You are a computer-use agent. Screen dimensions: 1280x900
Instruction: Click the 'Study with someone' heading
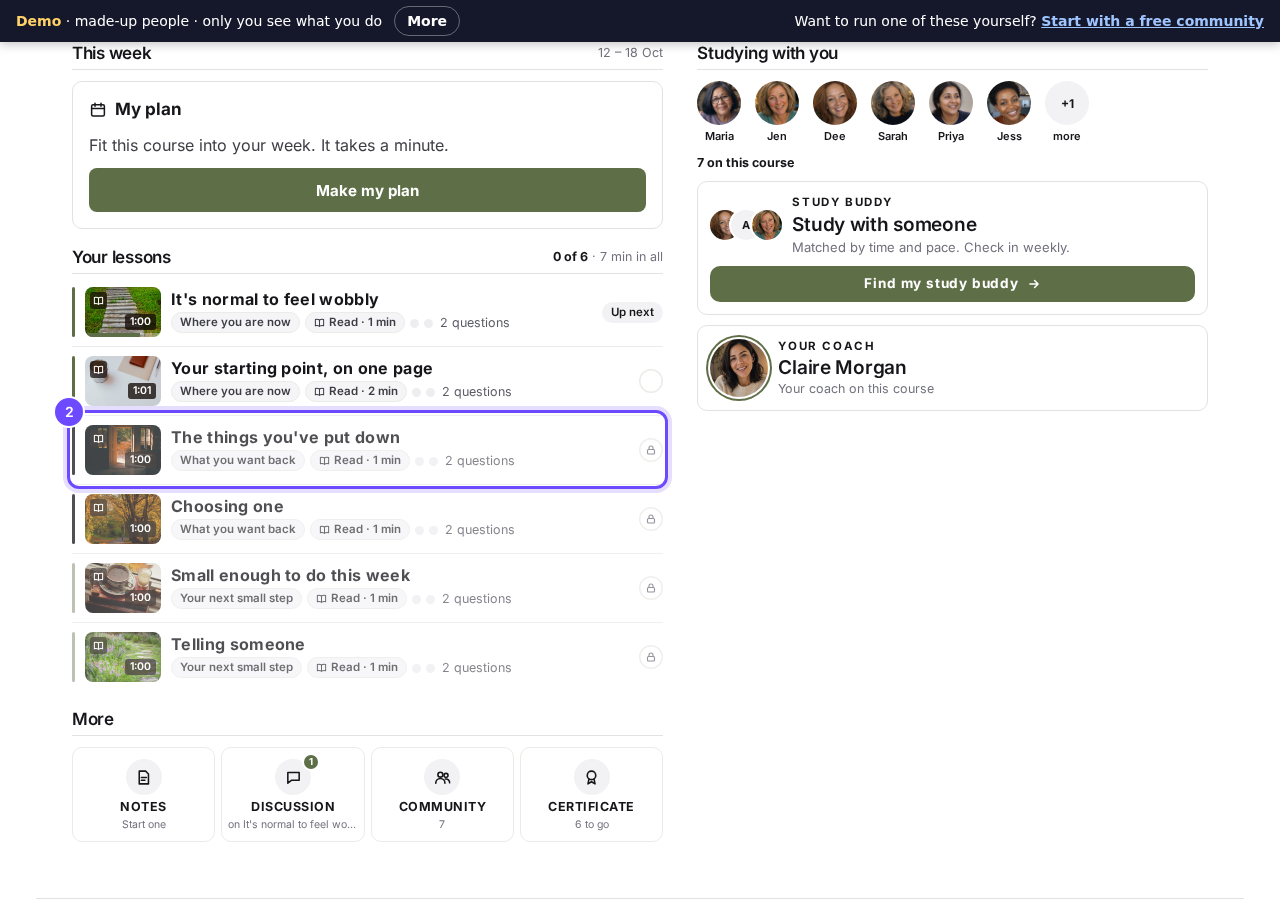(884, 224)
